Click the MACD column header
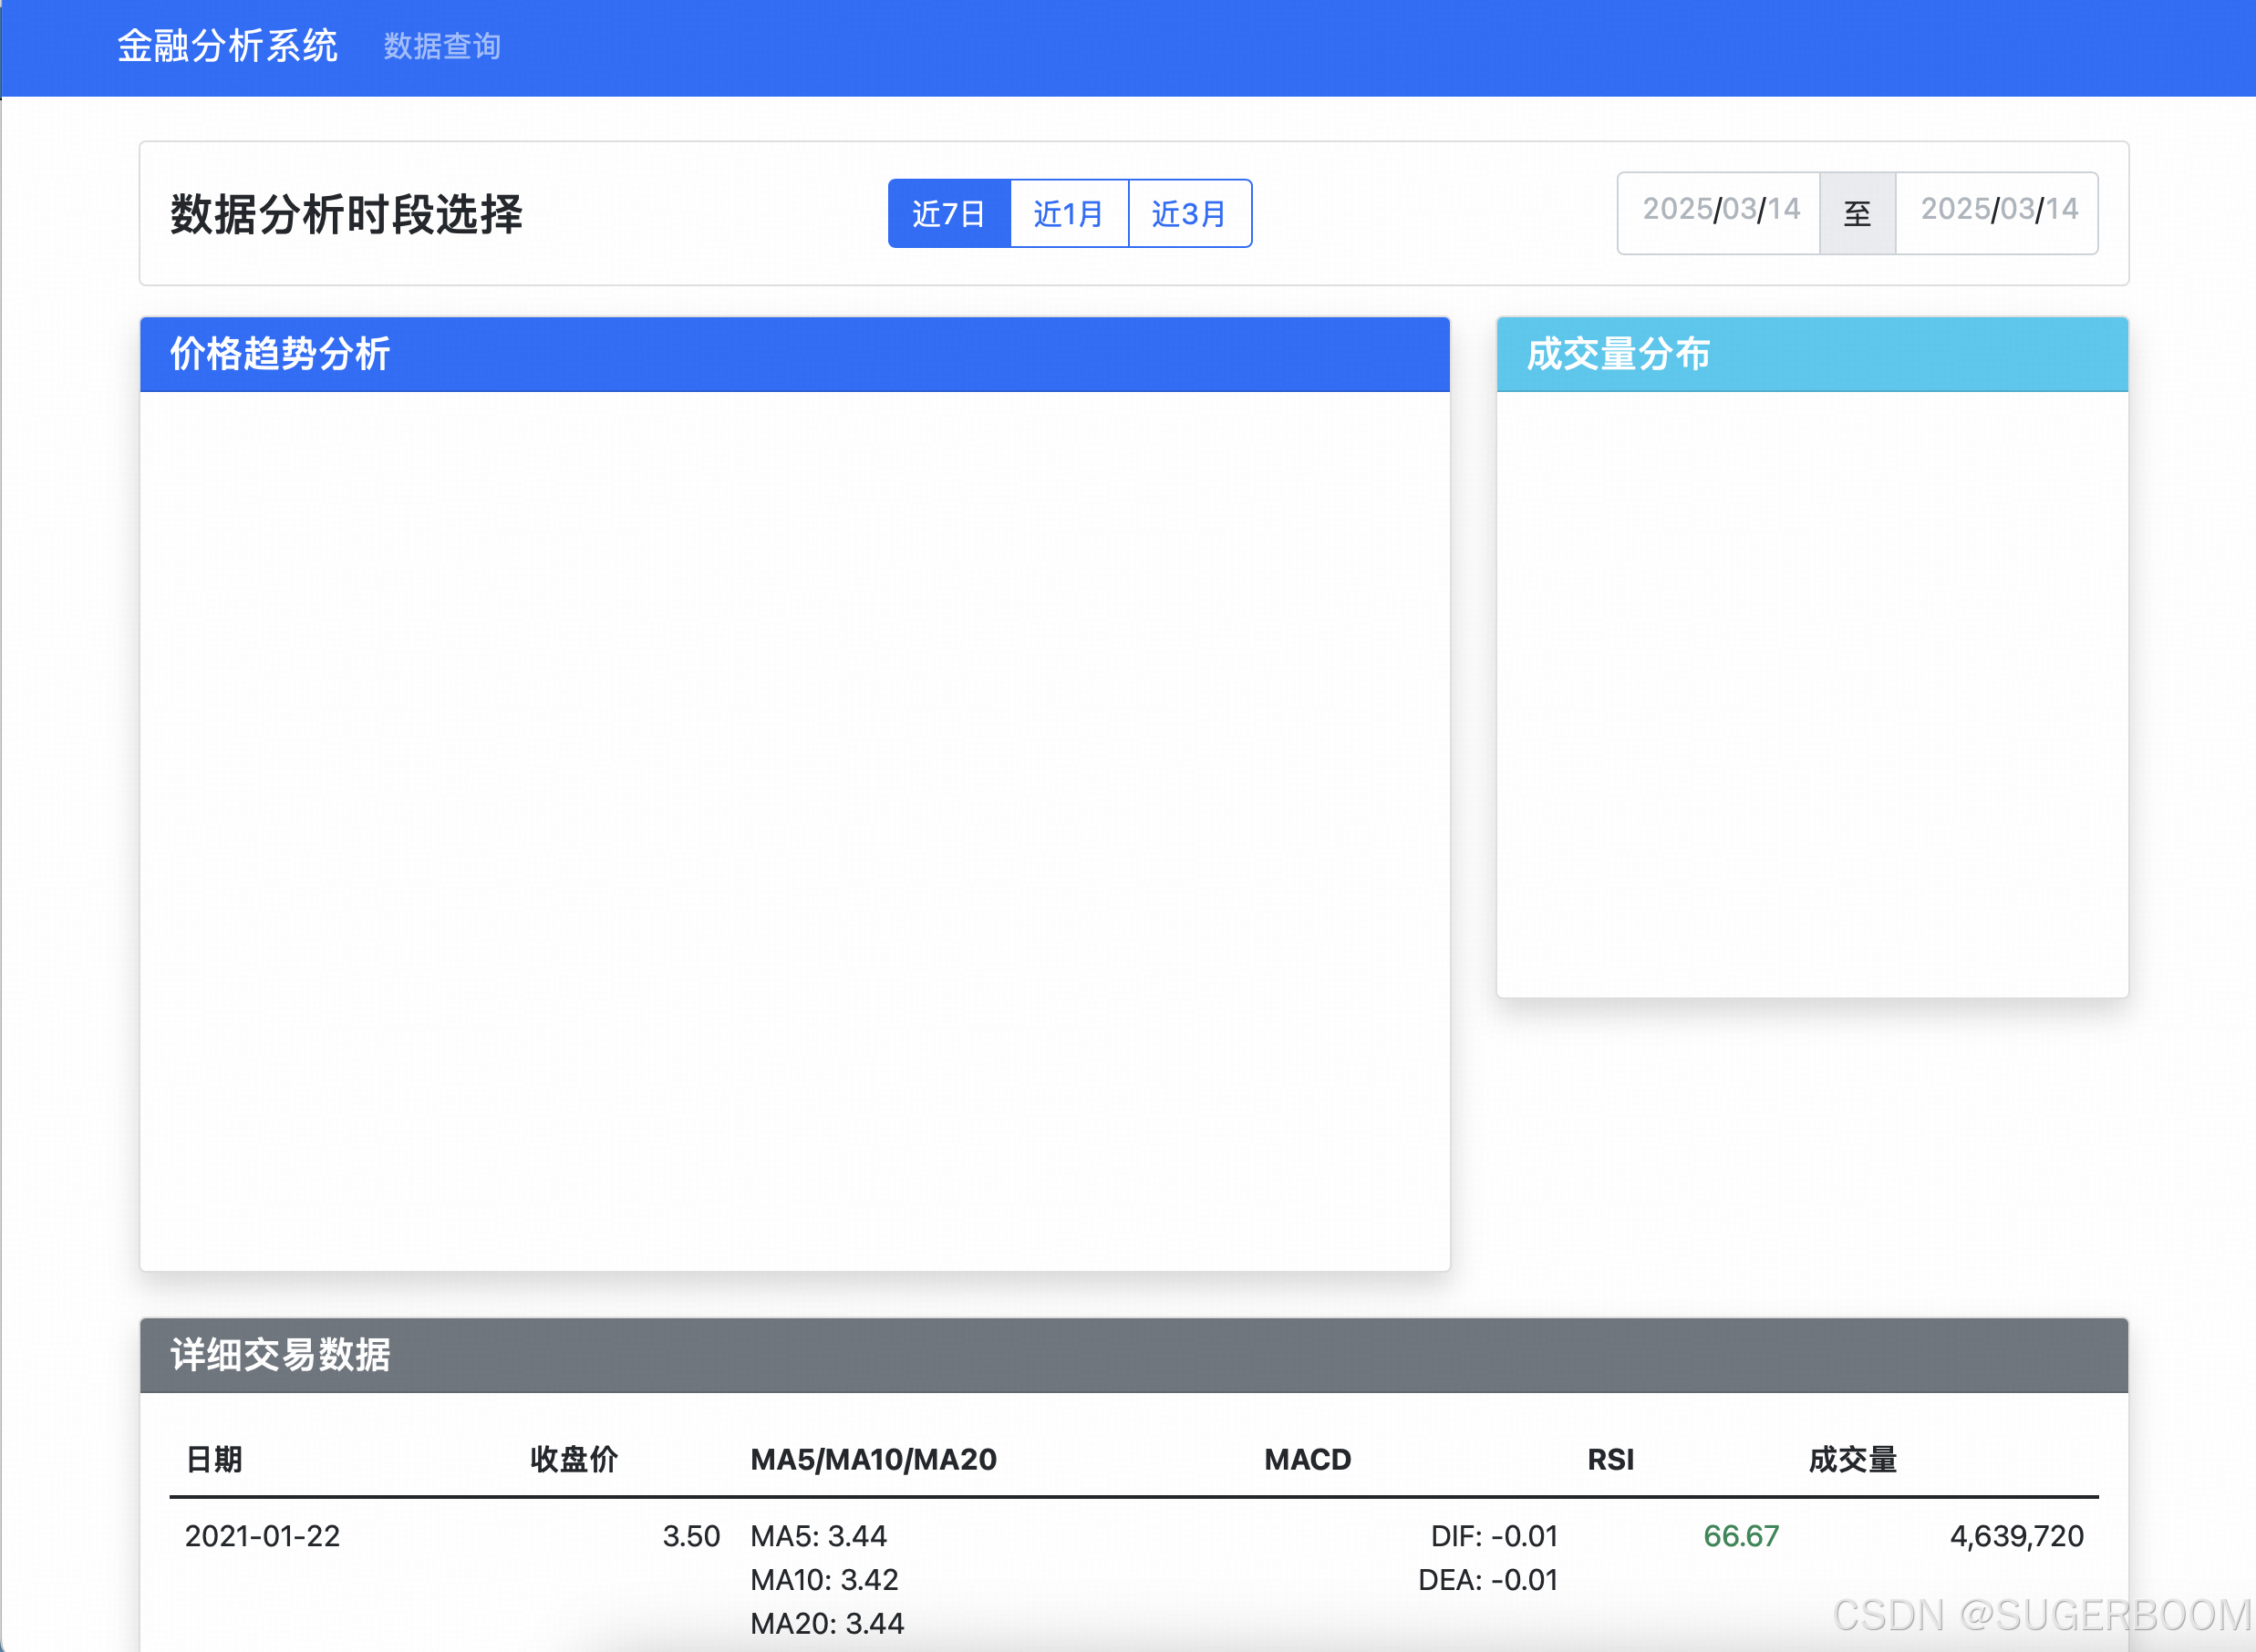This screenshot has width=2256, height=1652. (x=1307, y=1459)
